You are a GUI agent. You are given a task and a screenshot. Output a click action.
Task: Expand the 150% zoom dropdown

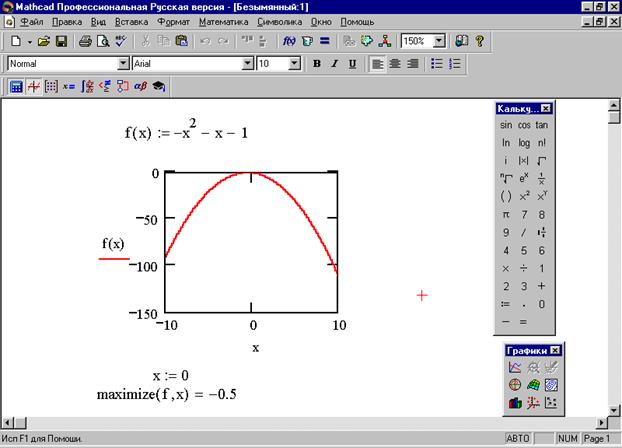[439, 41]
